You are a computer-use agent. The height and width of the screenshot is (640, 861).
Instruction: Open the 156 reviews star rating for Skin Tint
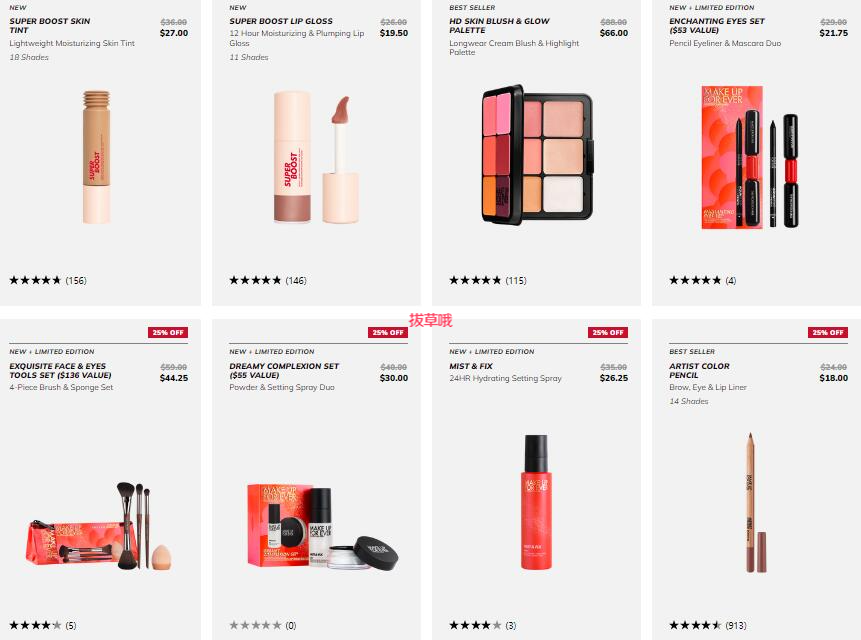[48, 280]
